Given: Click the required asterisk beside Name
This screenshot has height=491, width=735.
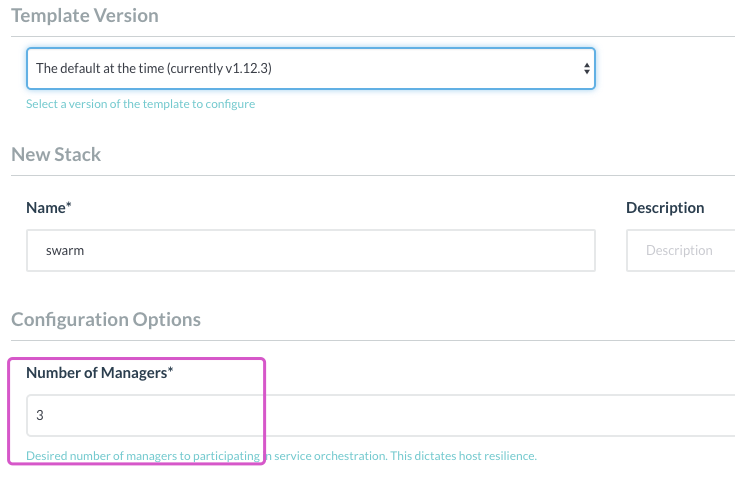Looking at the screenshot, I should coord(69,207).
